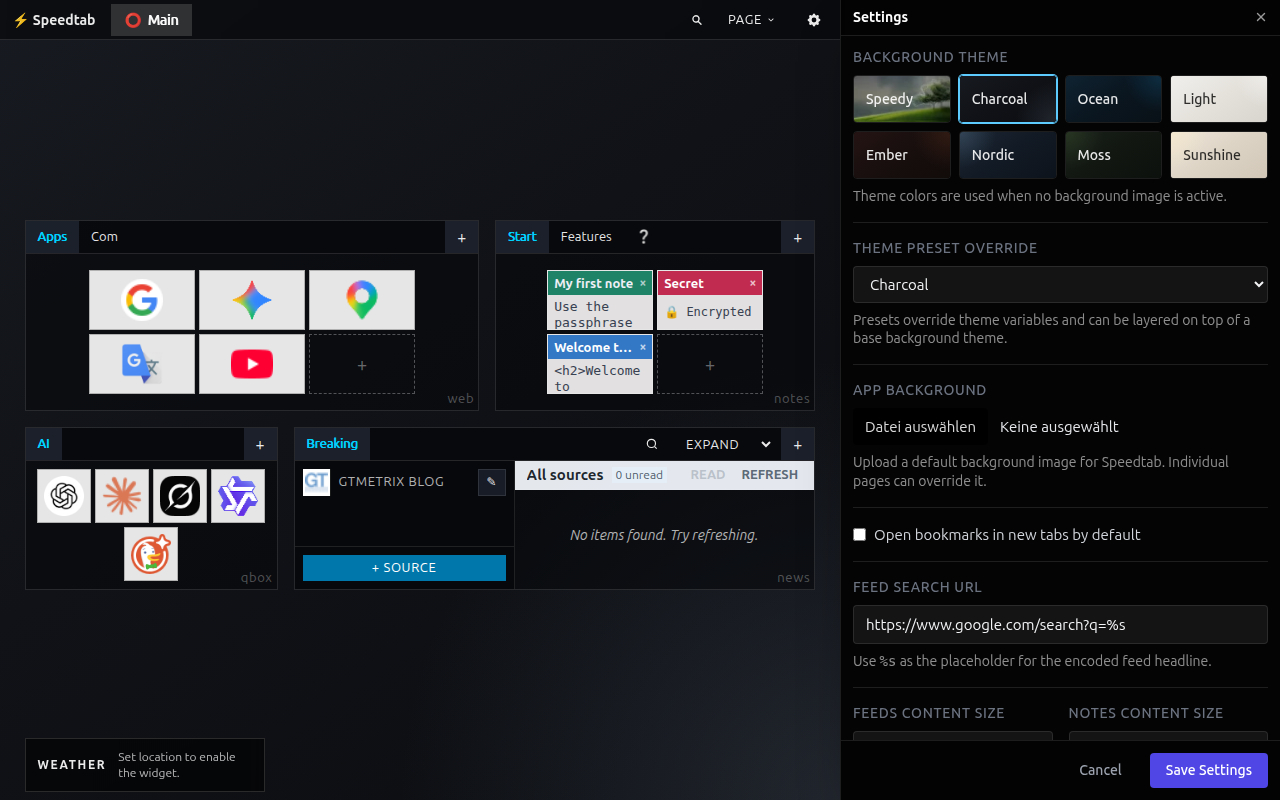Add a new note placeholder

point(710,366)
